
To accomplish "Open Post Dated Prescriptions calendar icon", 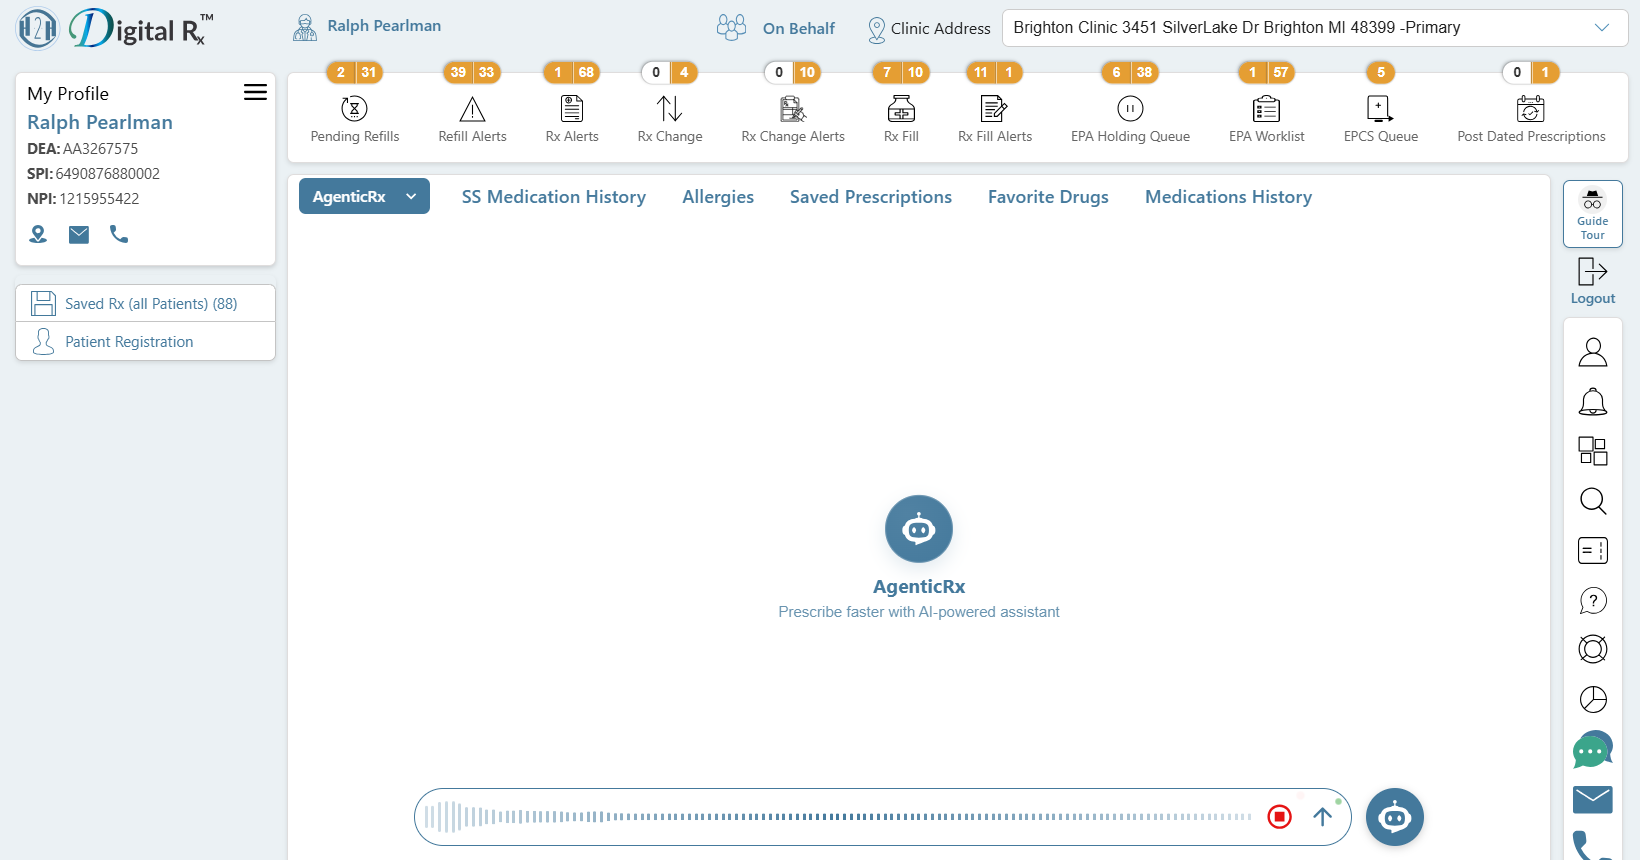I will tap(1531, 108).
